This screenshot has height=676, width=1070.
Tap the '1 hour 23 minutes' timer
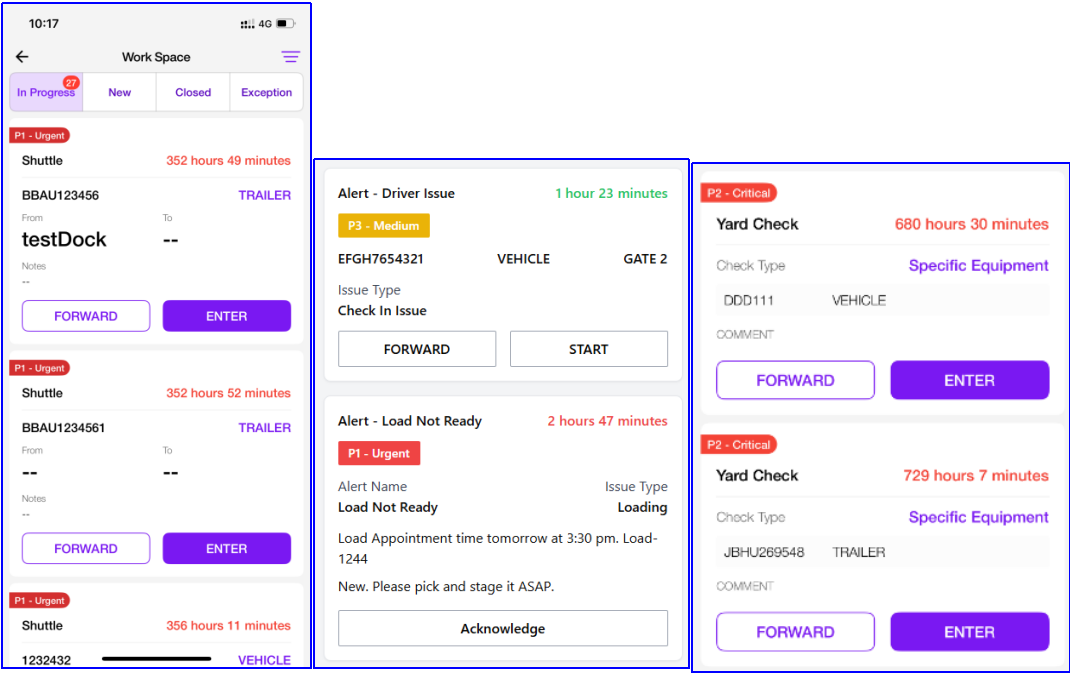pyautogui.click(x=611, y=193)
